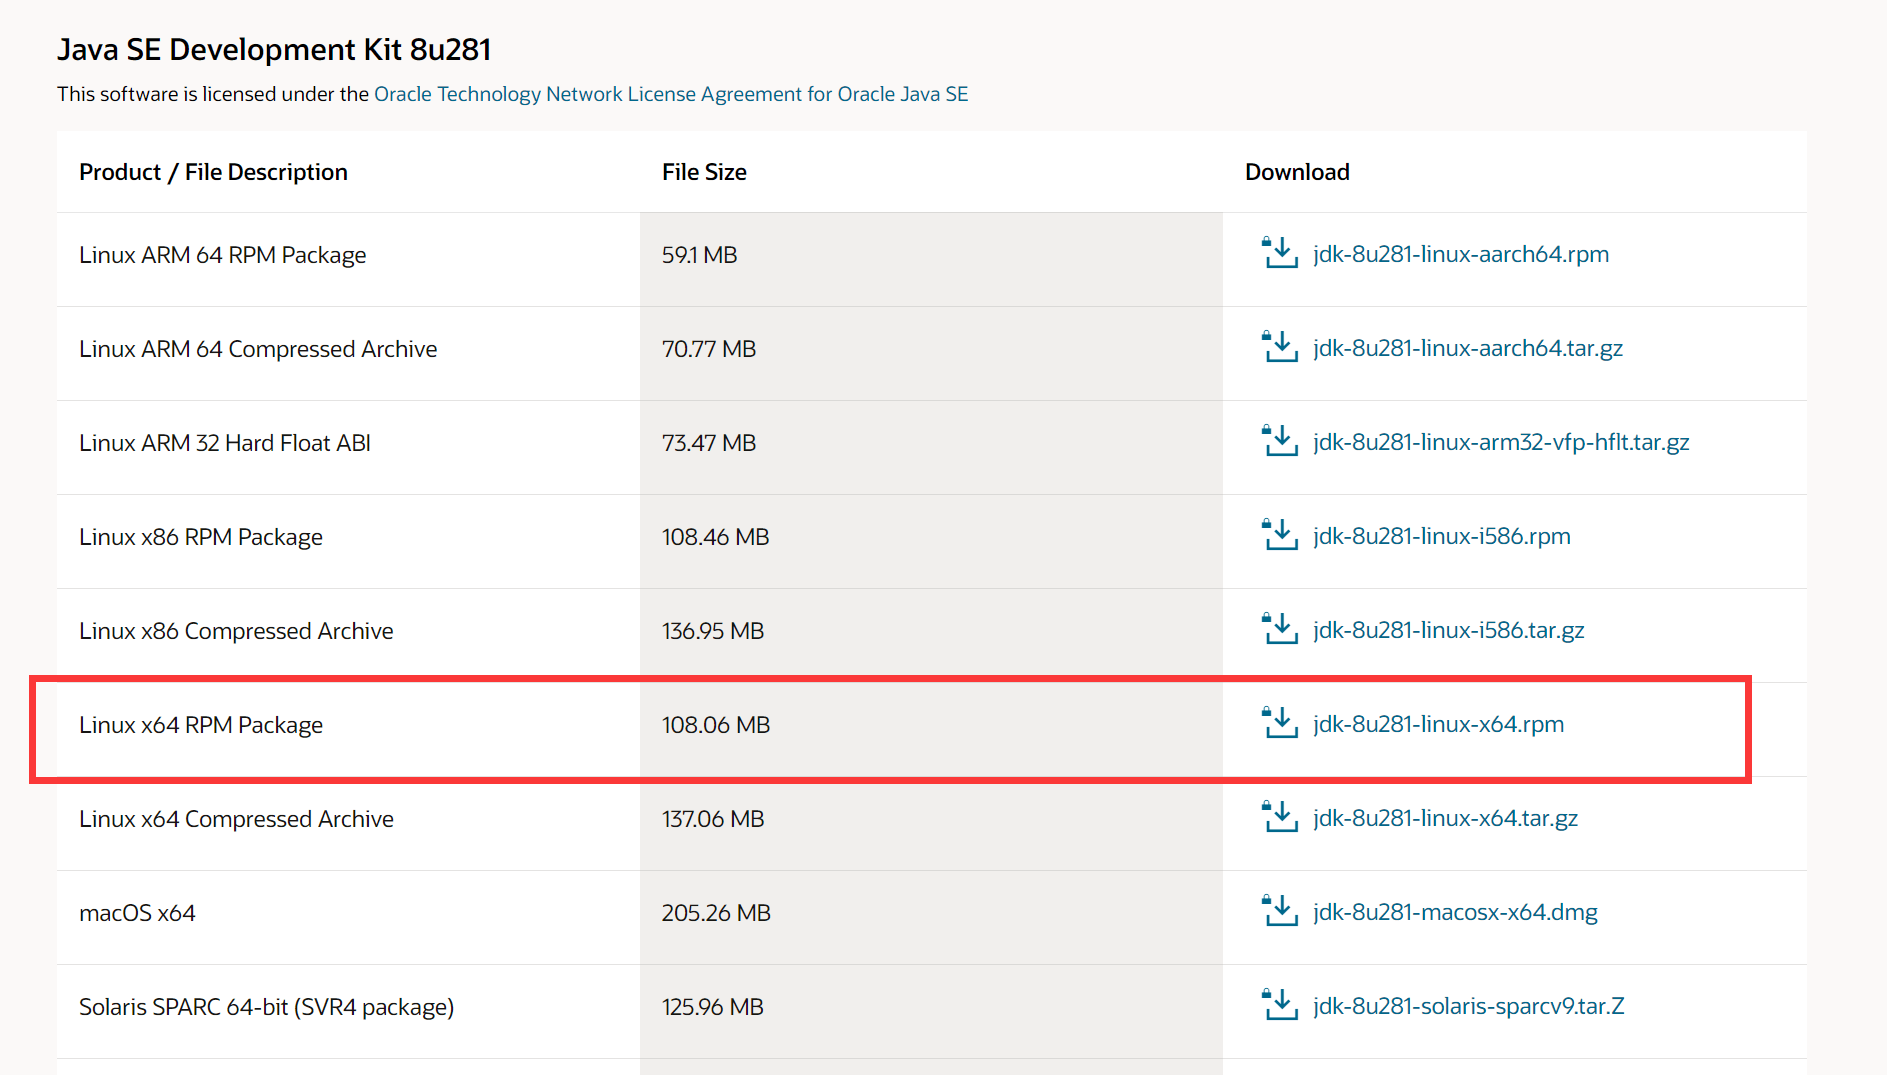Click download icon for jdk-8u281-linux-x64.rpm
The width and height of the screenshot is (1887, 1075).
[x=1279, y=723]
